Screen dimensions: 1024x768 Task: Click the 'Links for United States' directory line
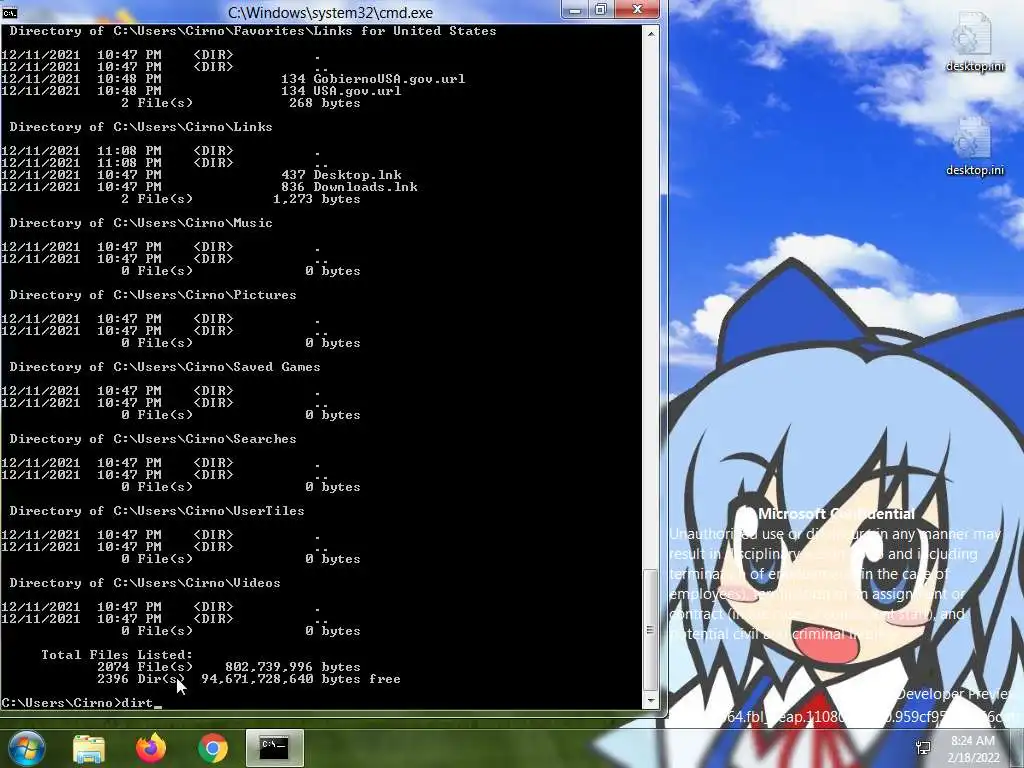coord(253,31)
